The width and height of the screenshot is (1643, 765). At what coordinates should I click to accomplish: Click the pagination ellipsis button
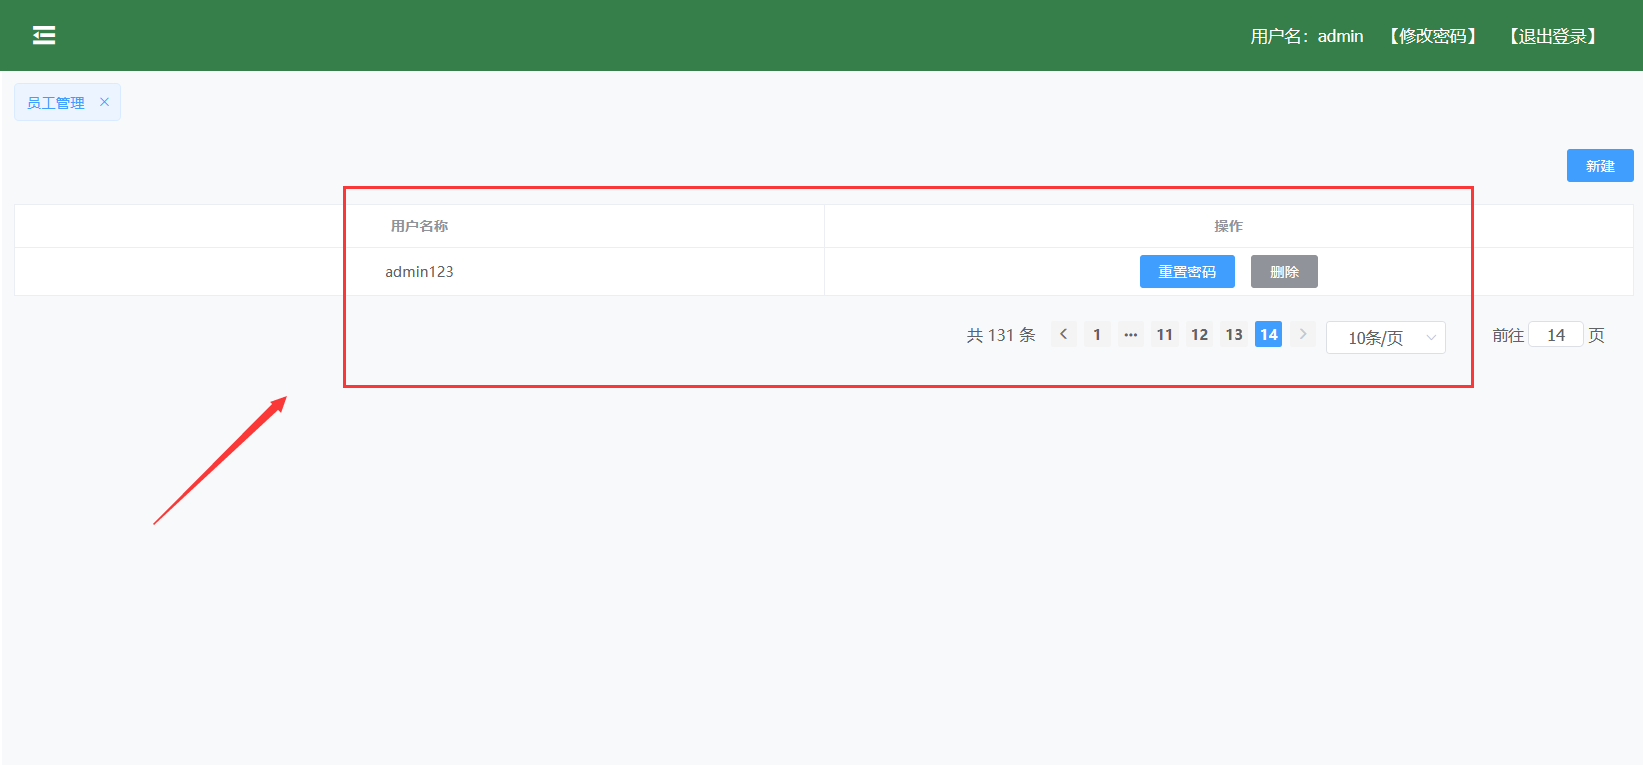coord(1130,335)
